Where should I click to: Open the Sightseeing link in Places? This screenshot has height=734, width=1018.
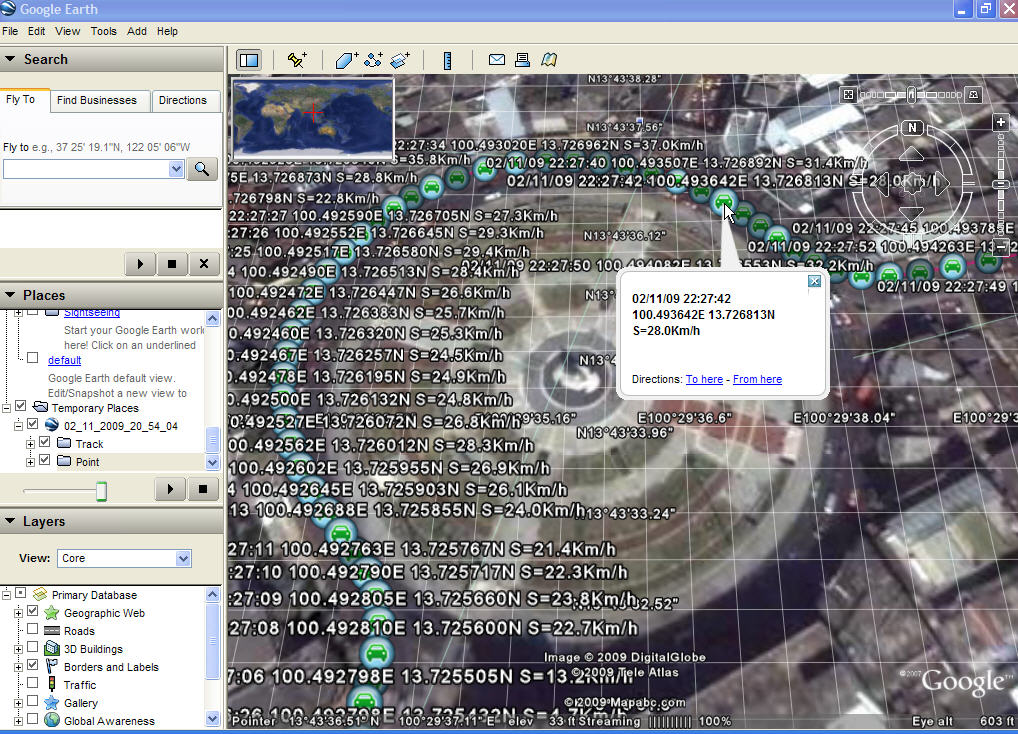(x=92, y=312)
